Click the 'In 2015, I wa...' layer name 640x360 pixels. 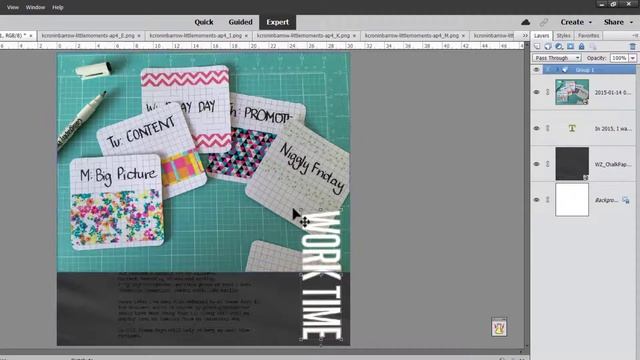613,129
